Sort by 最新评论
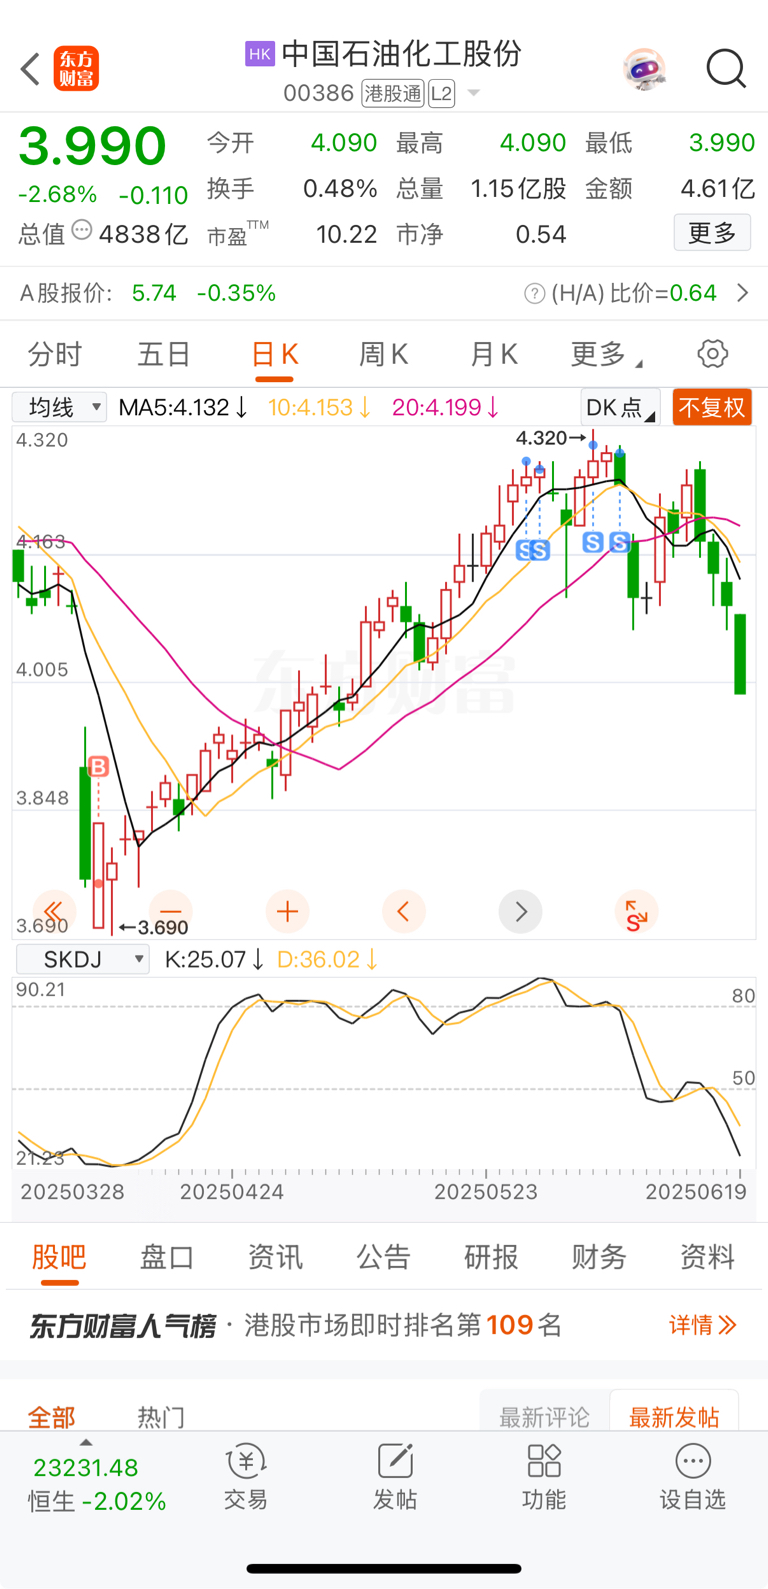 545,1417
